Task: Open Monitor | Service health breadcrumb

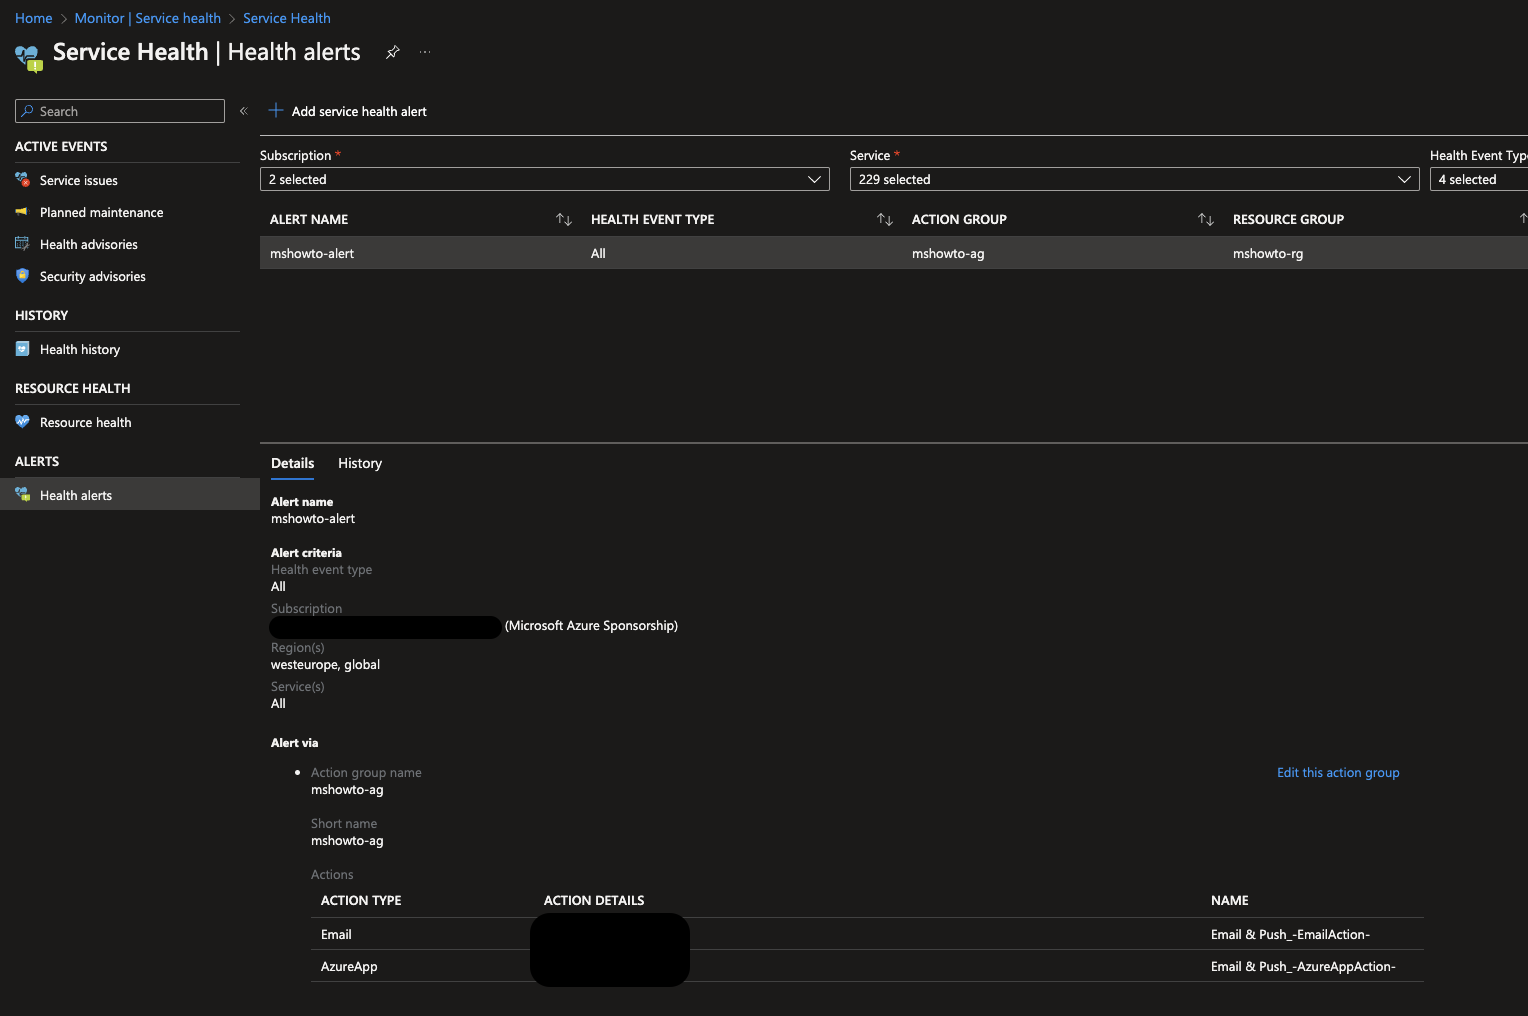Action: [148, 18]
